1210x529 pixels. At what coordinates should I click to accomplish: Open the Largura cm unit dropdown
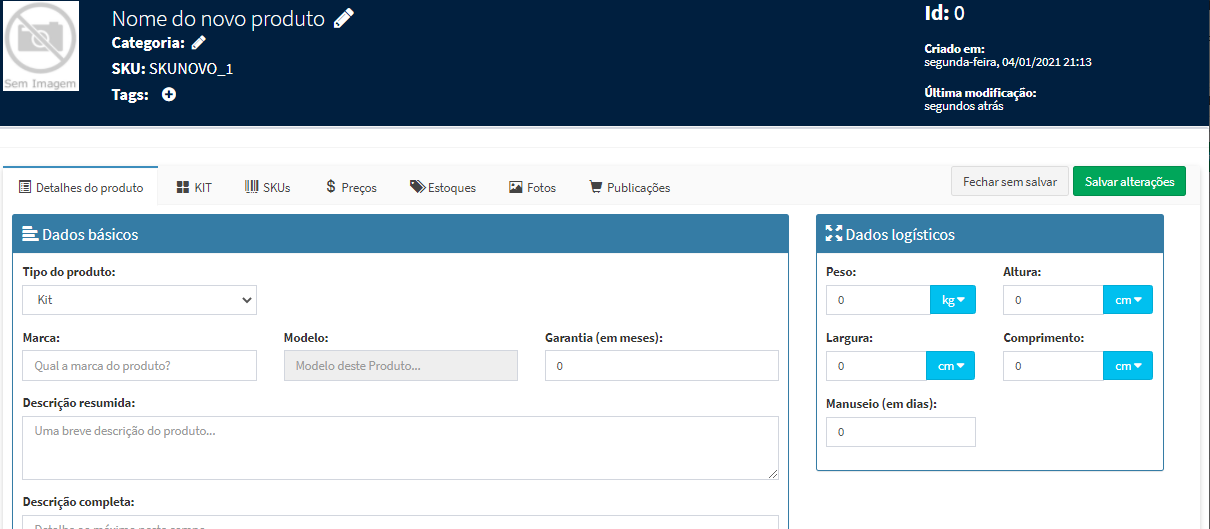[951, 366]
